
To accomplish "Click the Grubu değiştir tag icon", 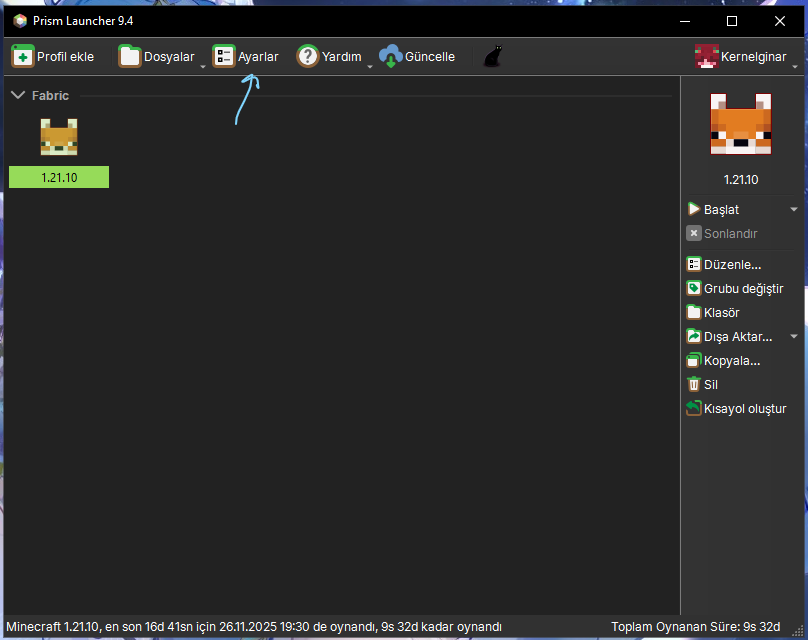I will point(694,289).
